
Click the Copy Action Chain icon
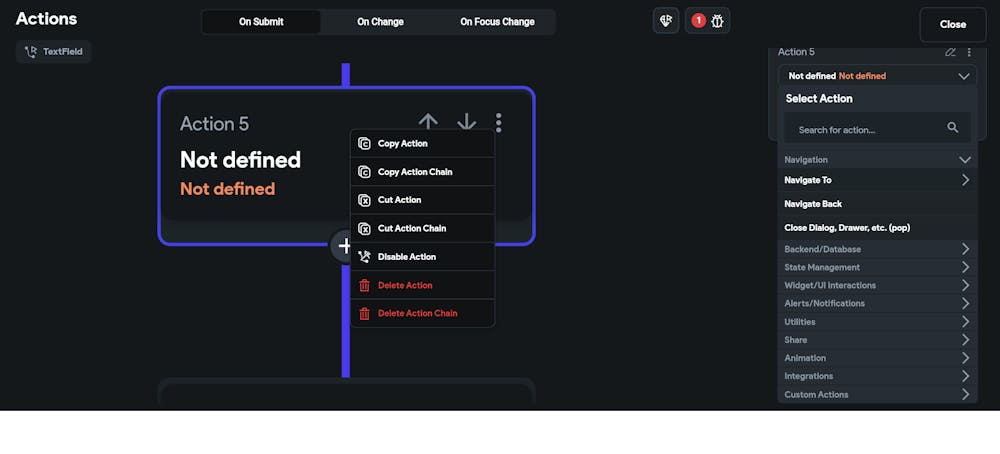pyautogui.click(x=364, y=172)
